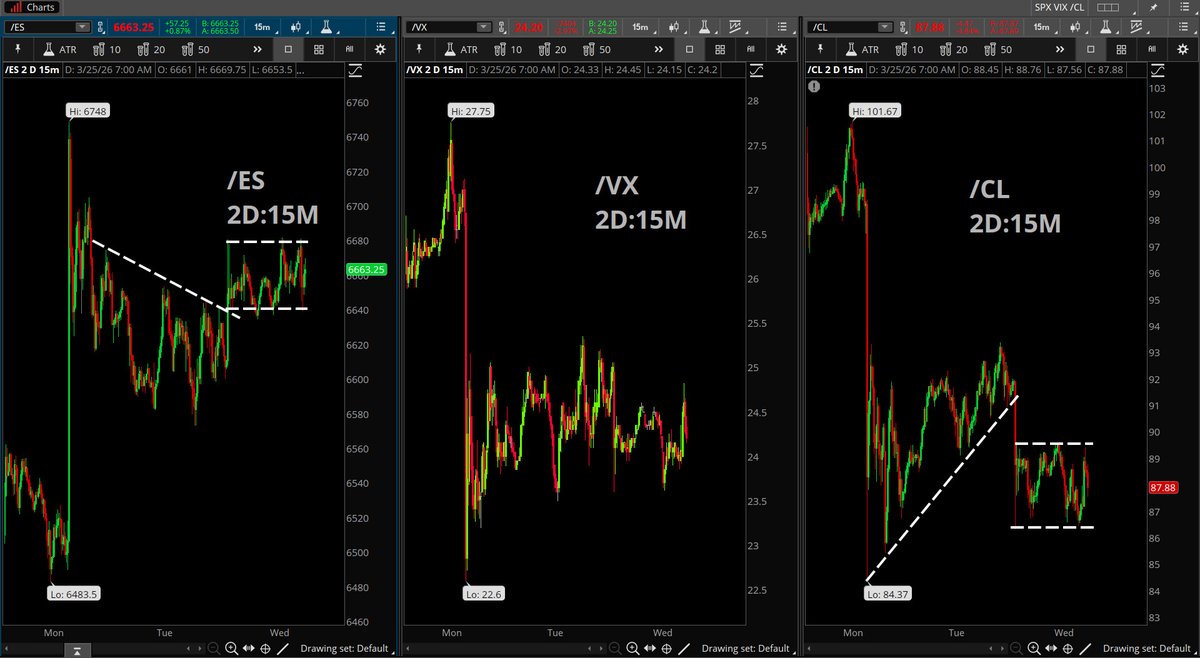Apply the ATR study set in /CL toolbar
The height and width of the screenshot is (658, 1200).
862,49
